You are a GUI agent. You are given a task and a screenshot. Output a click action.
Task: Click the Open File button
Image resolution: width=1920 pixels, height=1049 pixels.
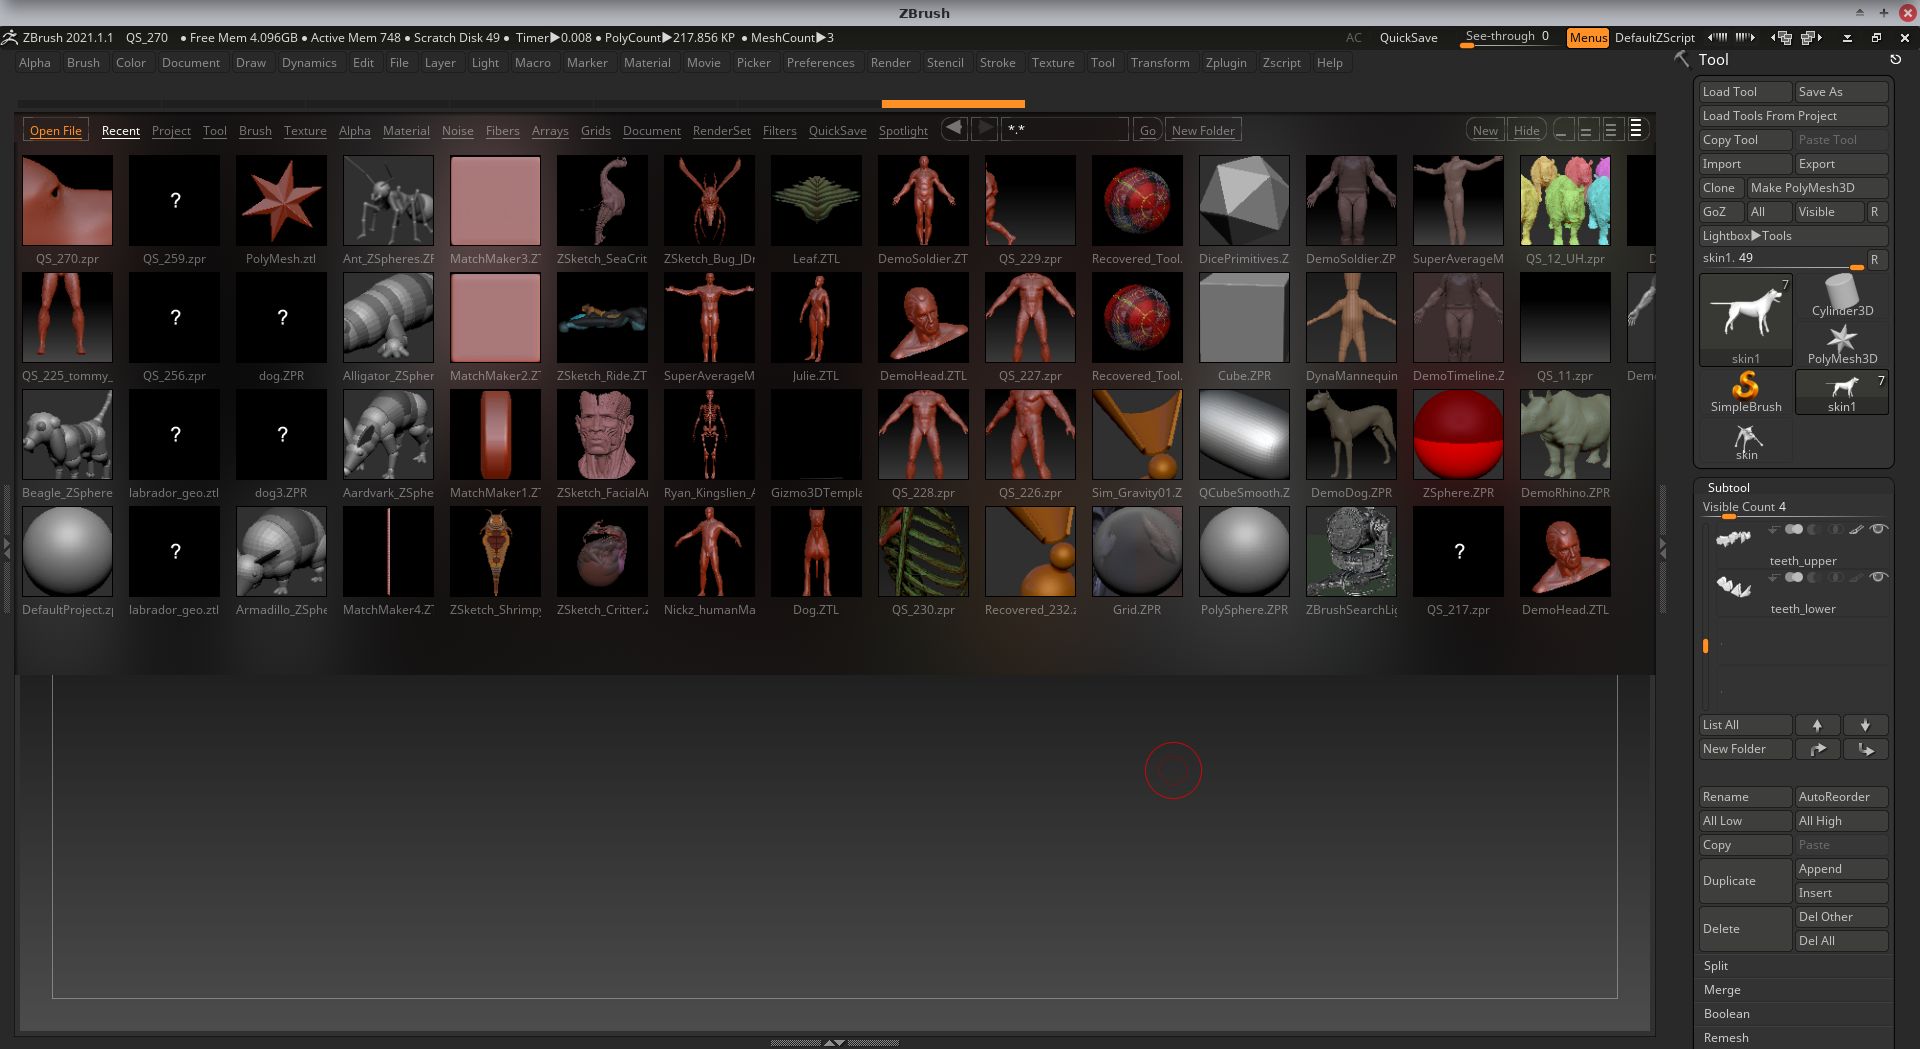point(56,131)
